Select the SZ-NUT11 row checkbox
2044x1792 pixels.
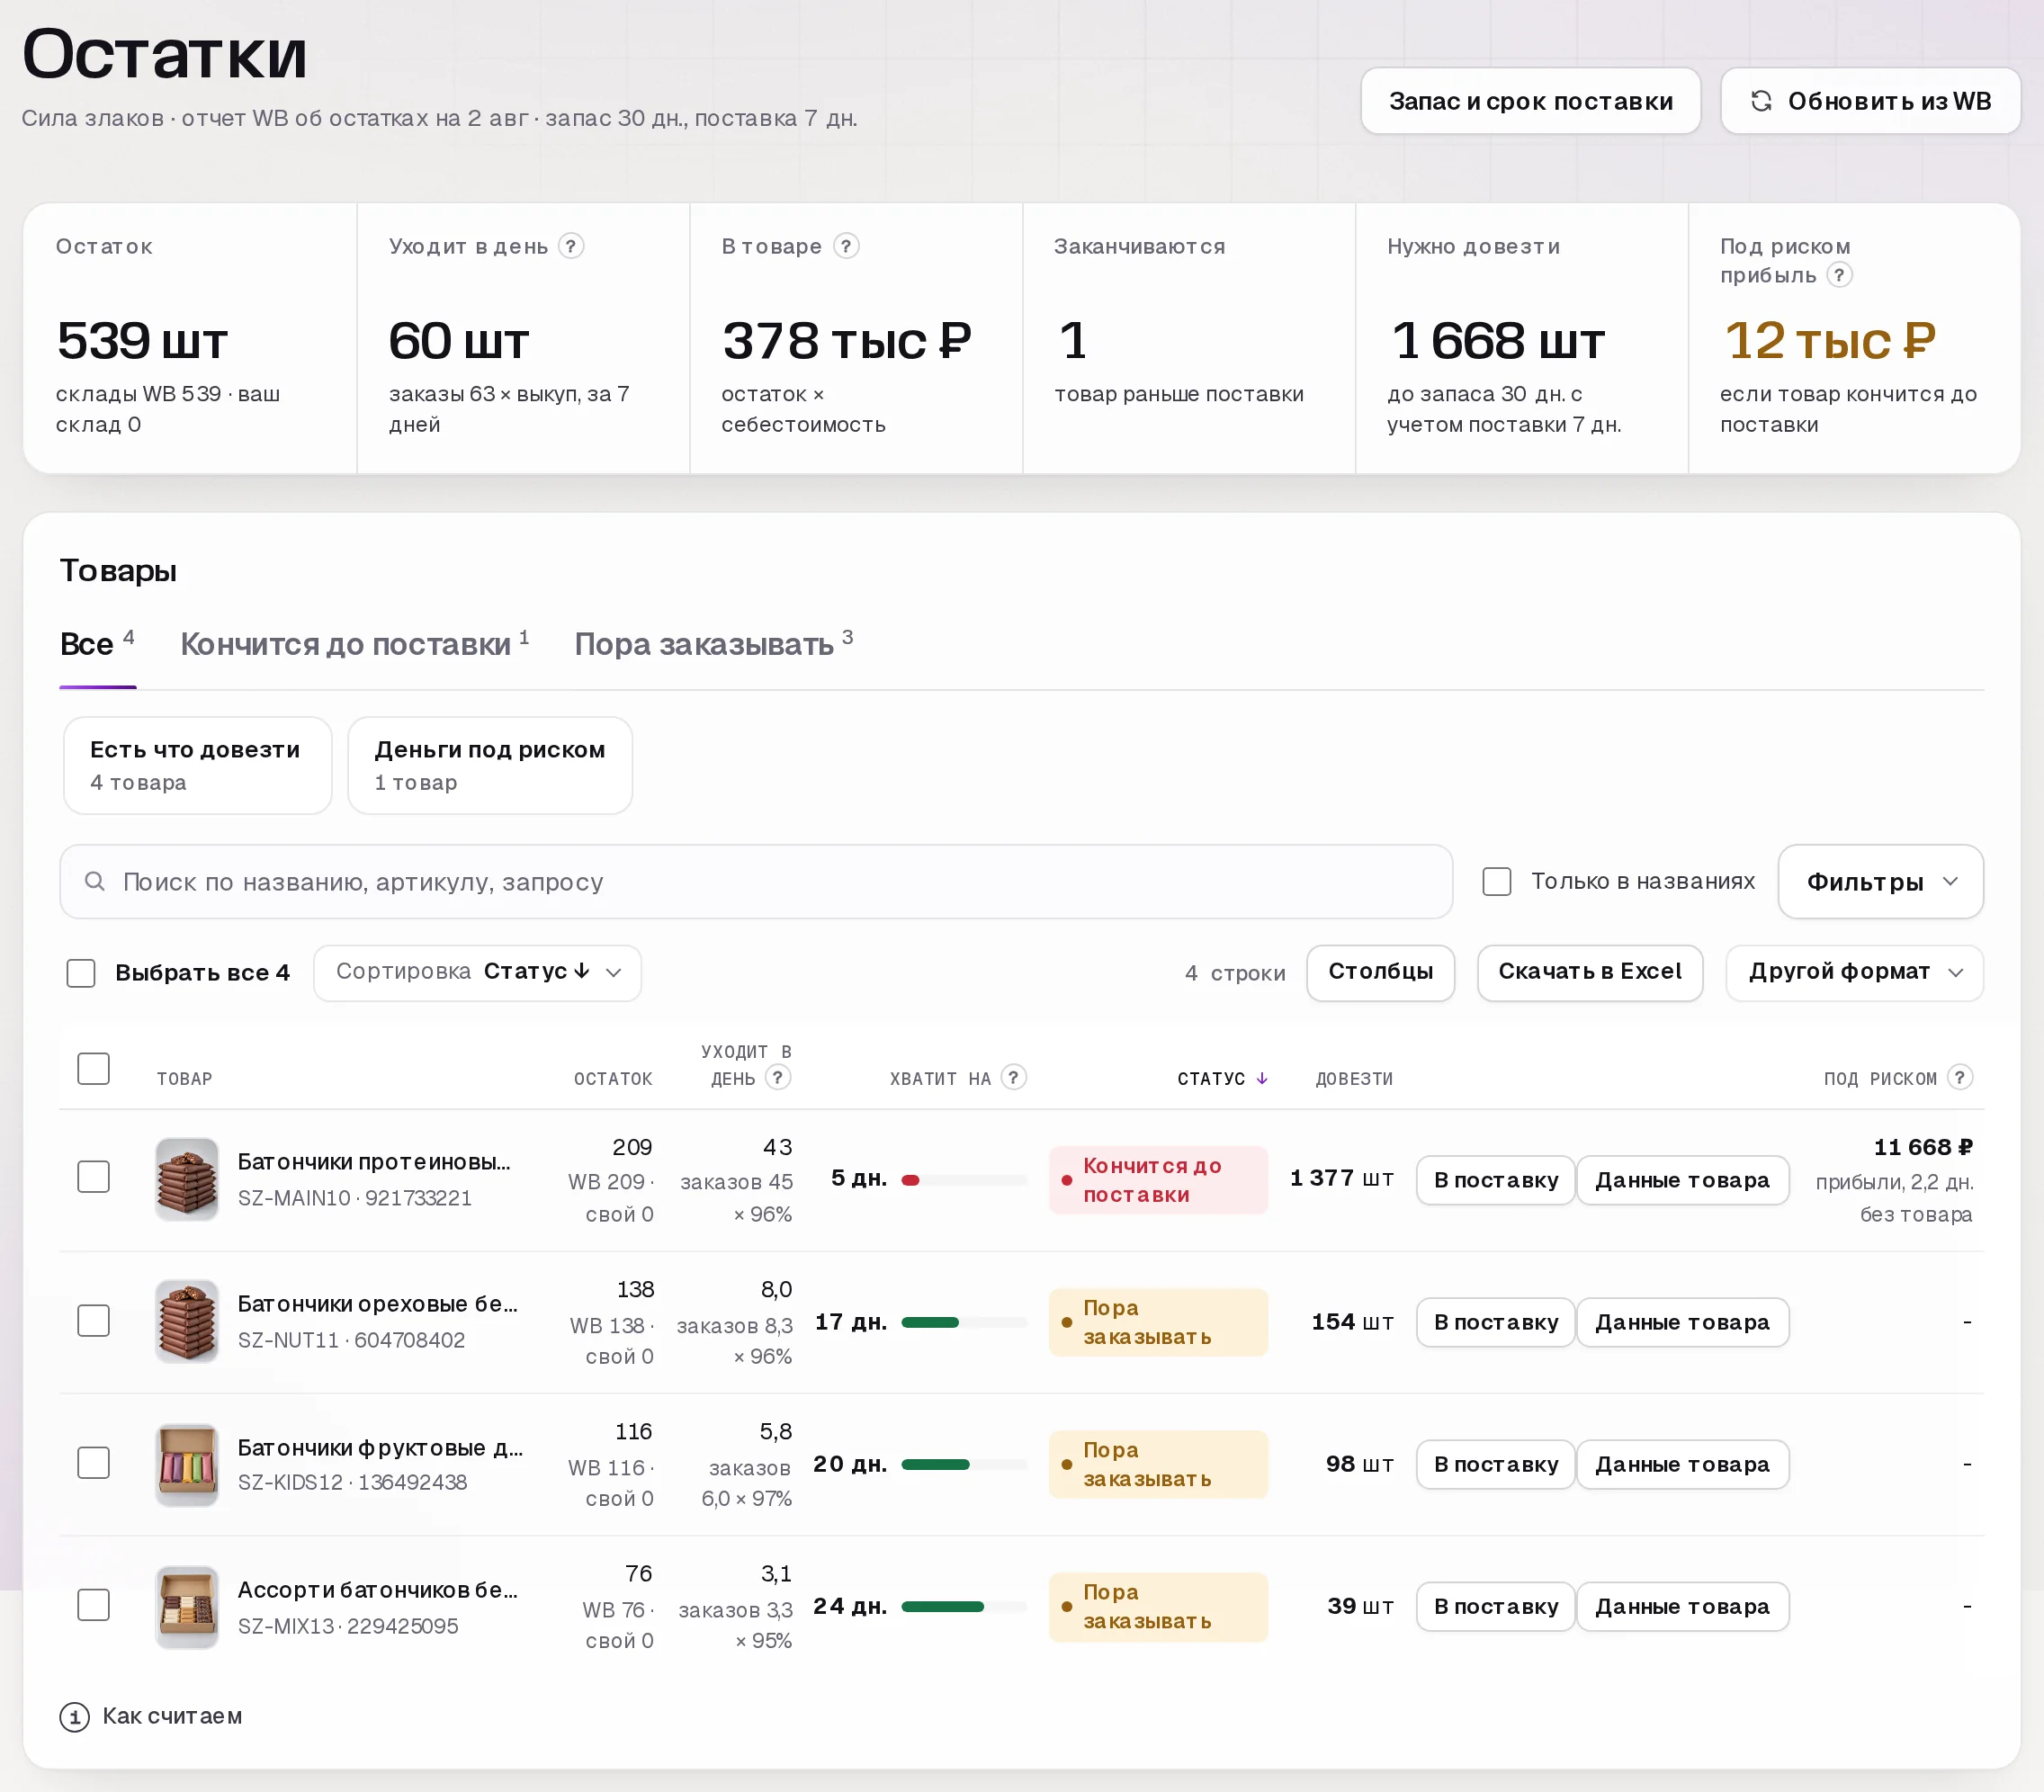[94, 1320]
